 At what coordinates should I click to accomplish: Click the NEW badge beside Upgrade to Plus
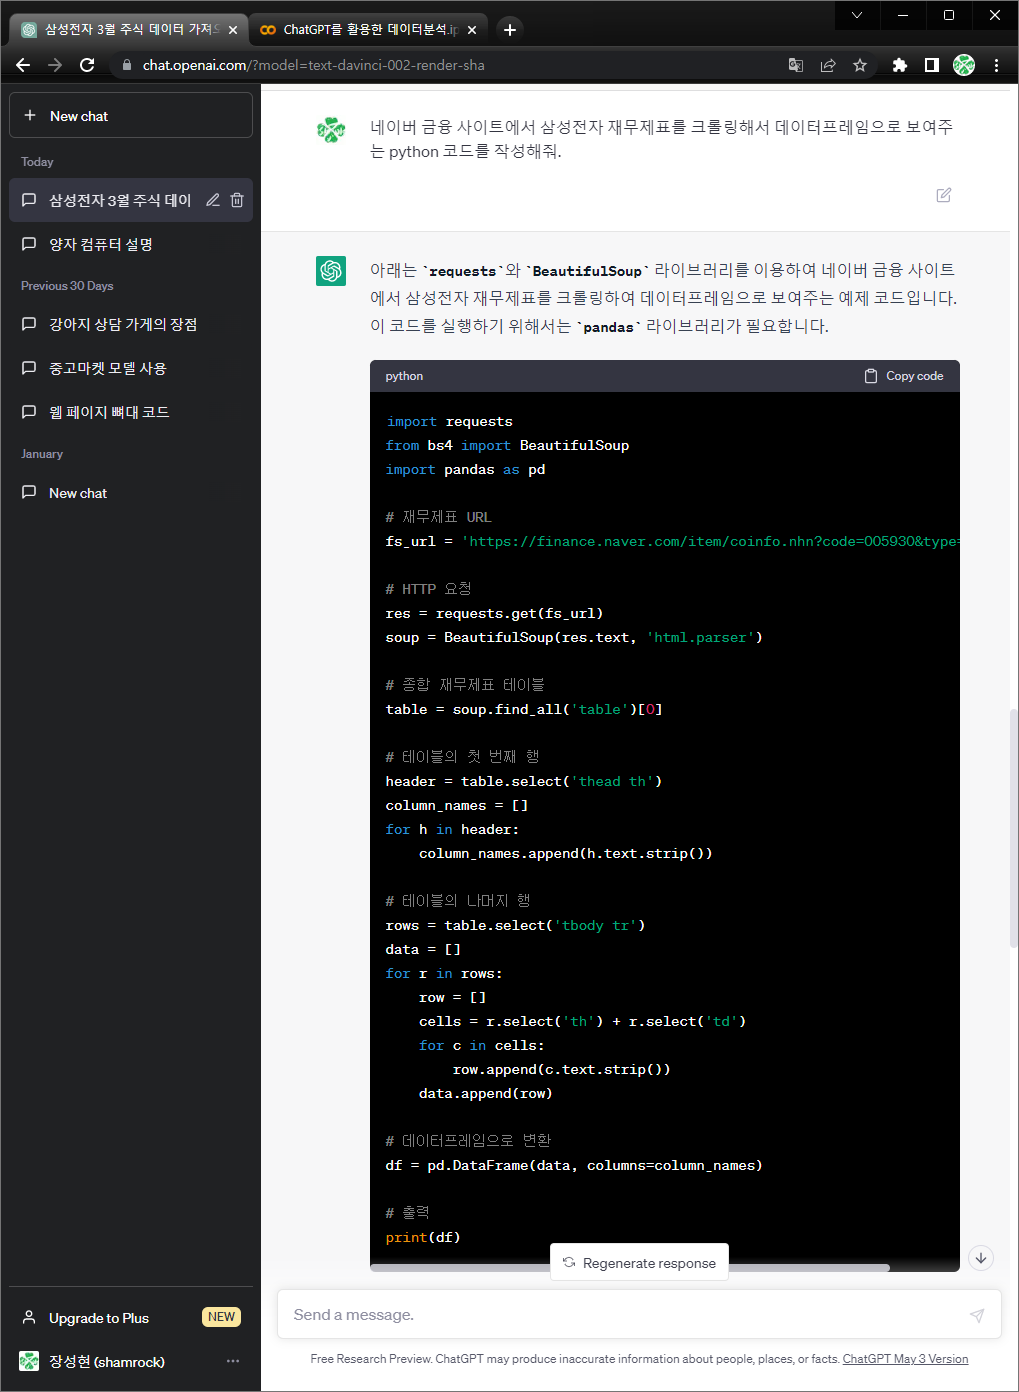[222, 1317]
